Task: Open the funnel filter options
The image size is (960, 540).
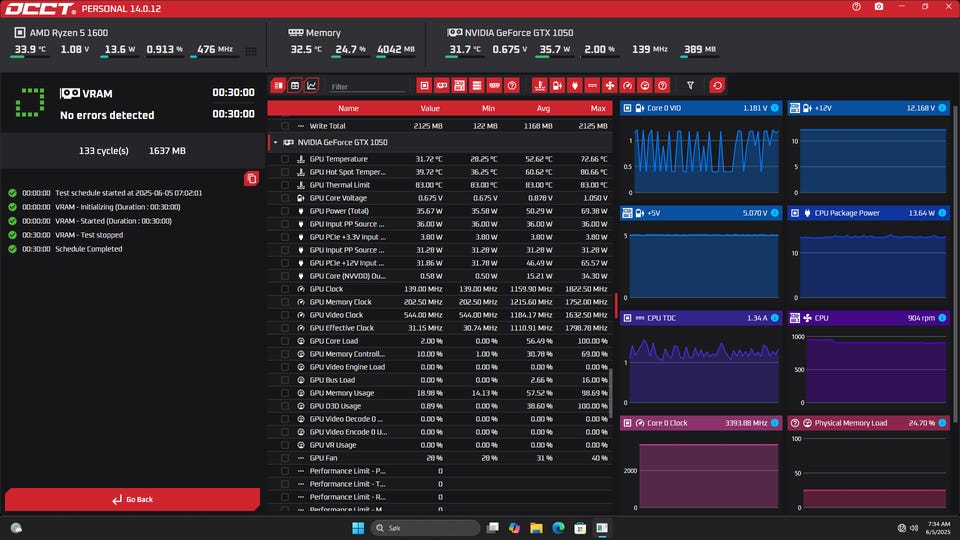Action: tap(691, 86)
